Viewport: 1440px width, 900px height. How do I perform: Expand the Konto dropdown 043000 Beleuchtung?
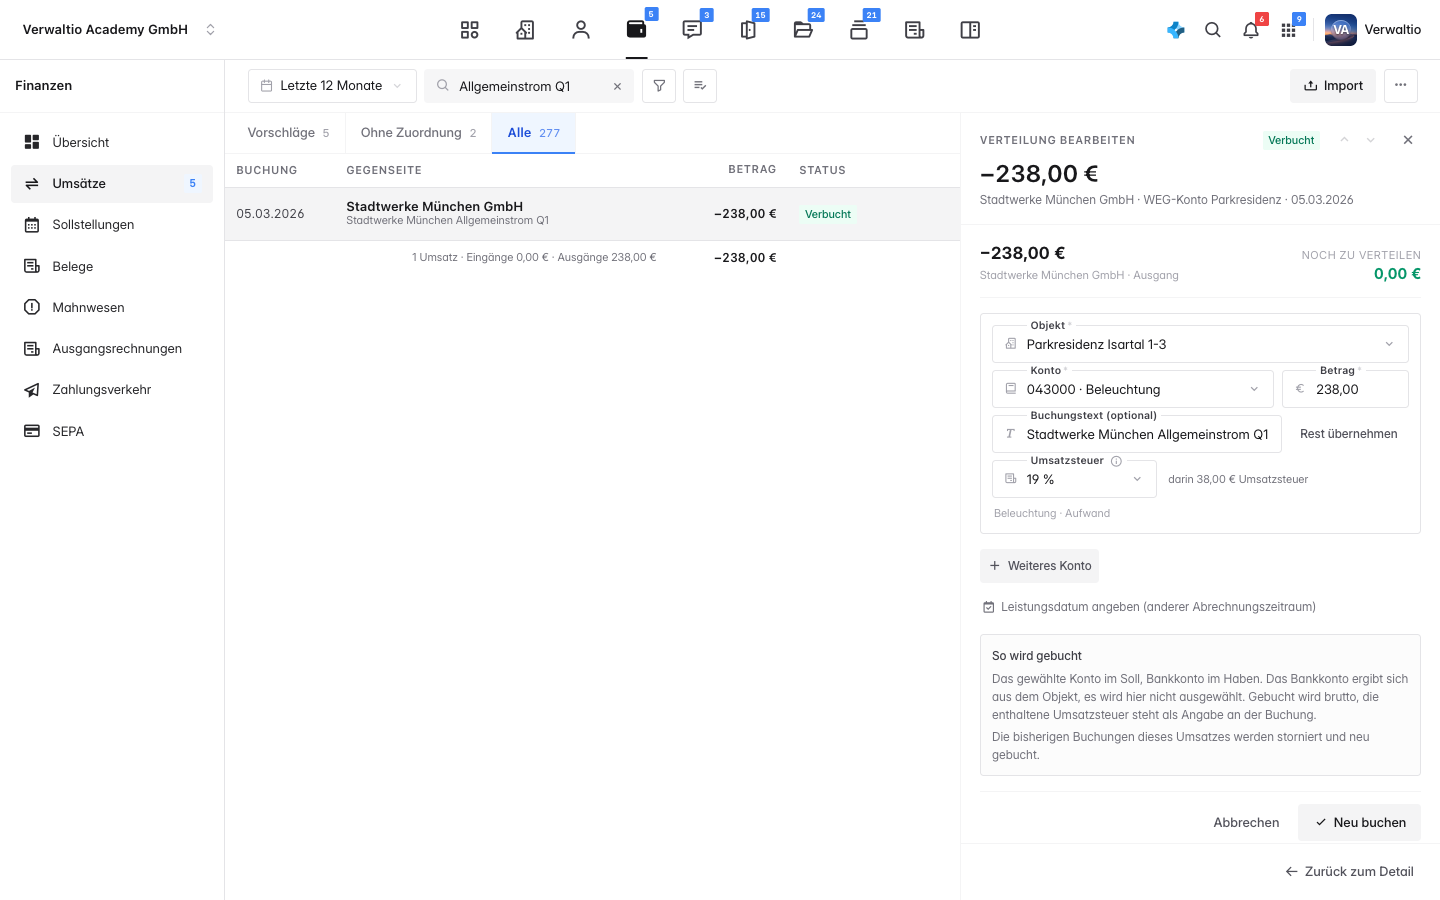[x=1133, y=389]
